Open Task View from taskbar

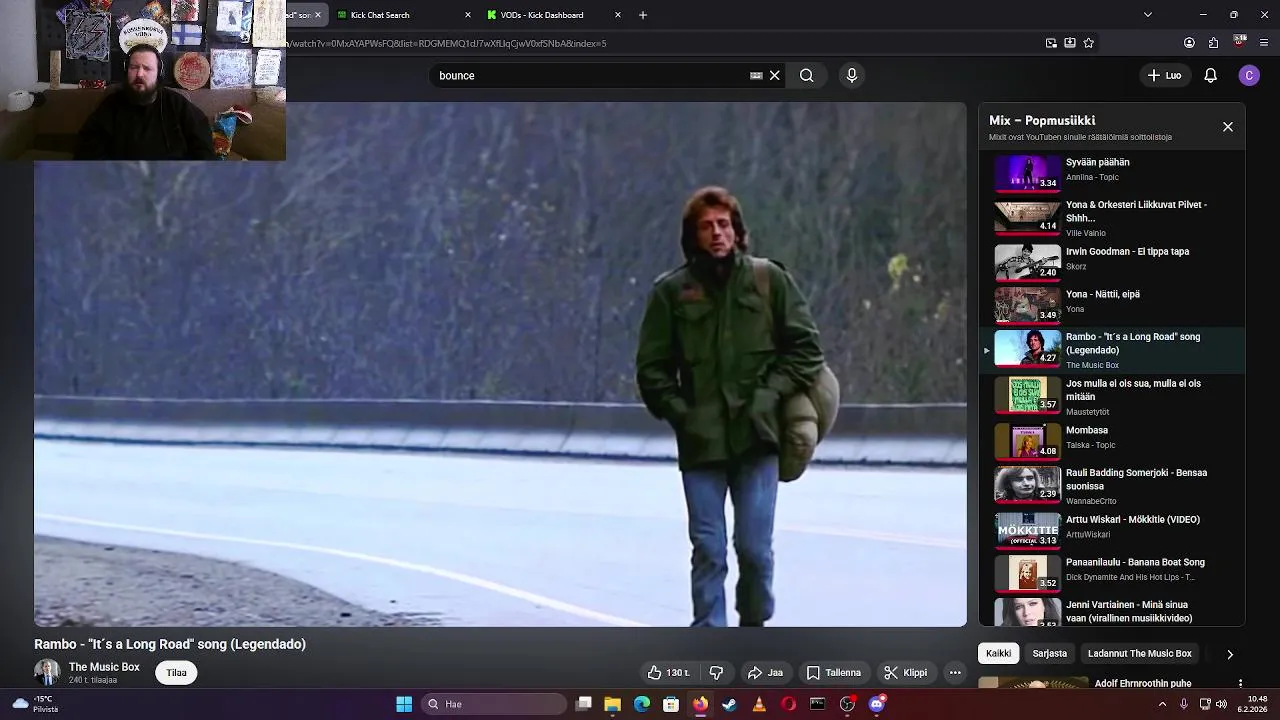pos(584,704)
